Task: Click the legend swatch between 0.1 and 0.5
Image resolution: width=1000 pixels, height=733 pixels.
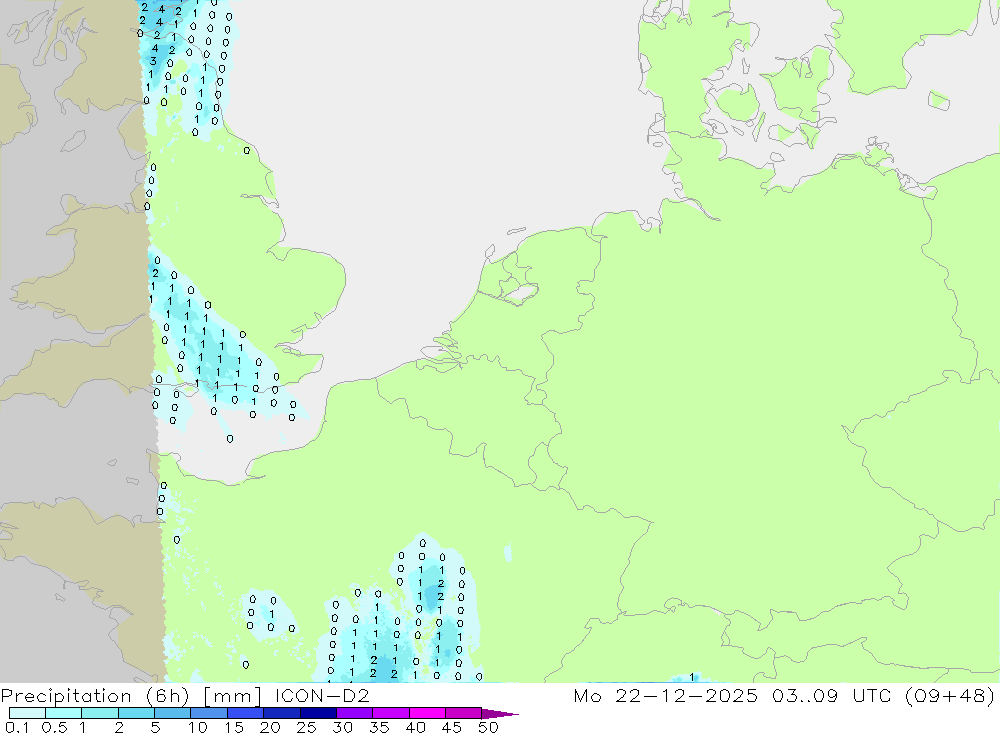Action: point(27,713)
